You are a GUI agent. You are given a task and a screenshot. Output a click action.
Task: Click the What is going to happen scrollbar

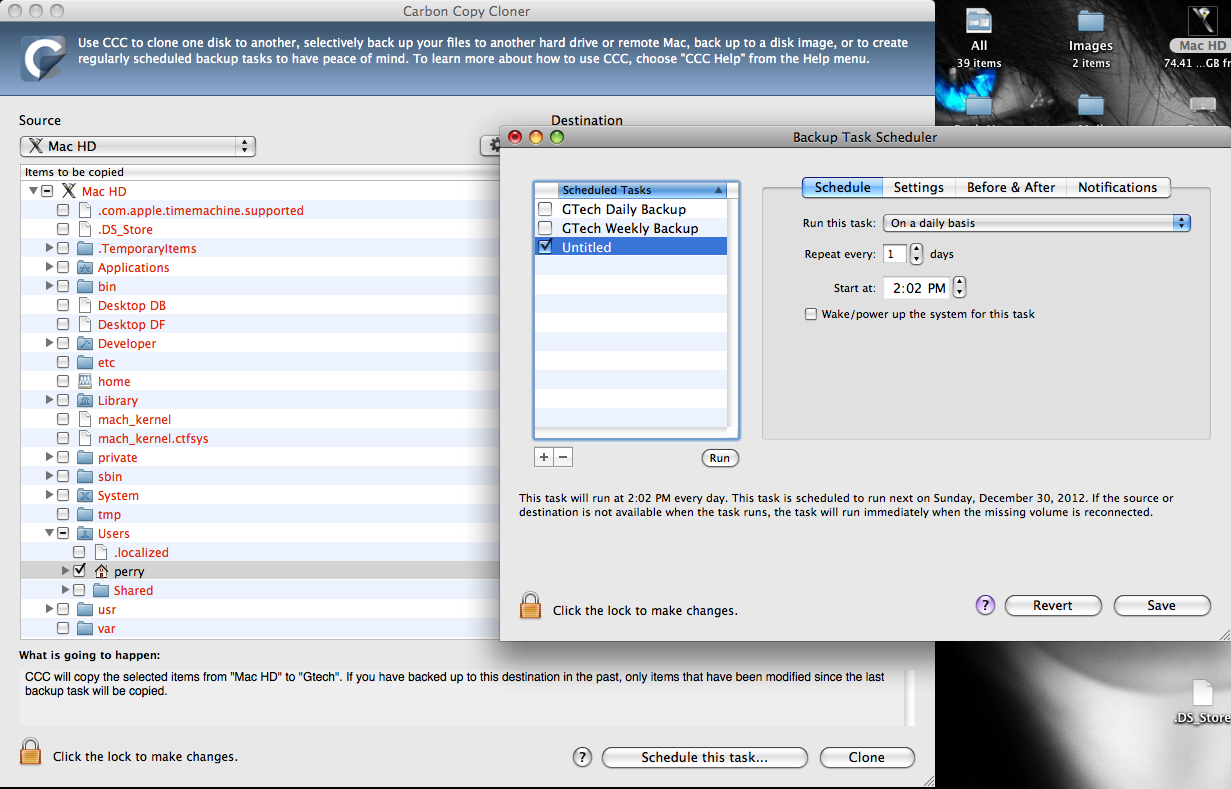tap(910, 697)
